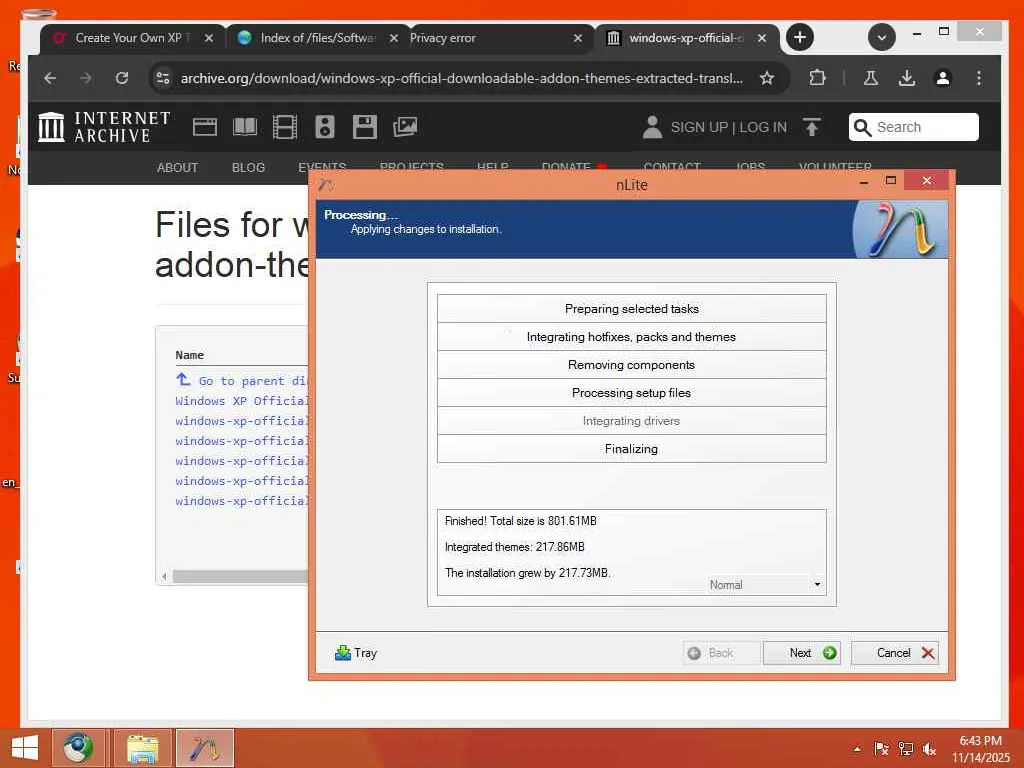Open the Chrome downloads icon
The width and height of the screenshot is (1024, 768).
tap(906, 78)
